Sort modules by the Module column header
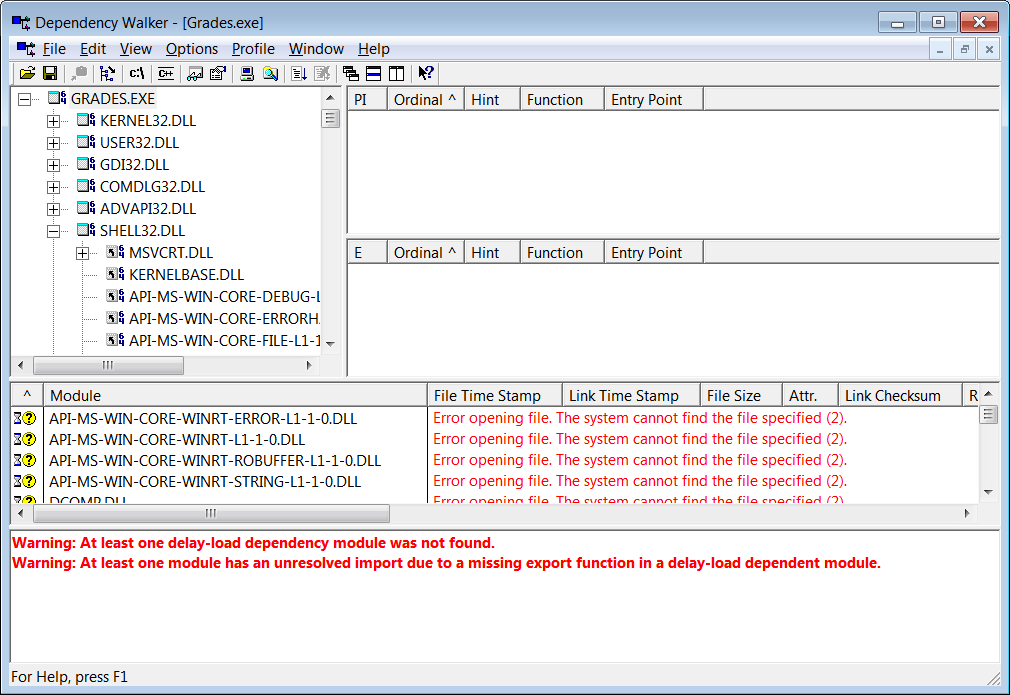 tap(235, 395)
